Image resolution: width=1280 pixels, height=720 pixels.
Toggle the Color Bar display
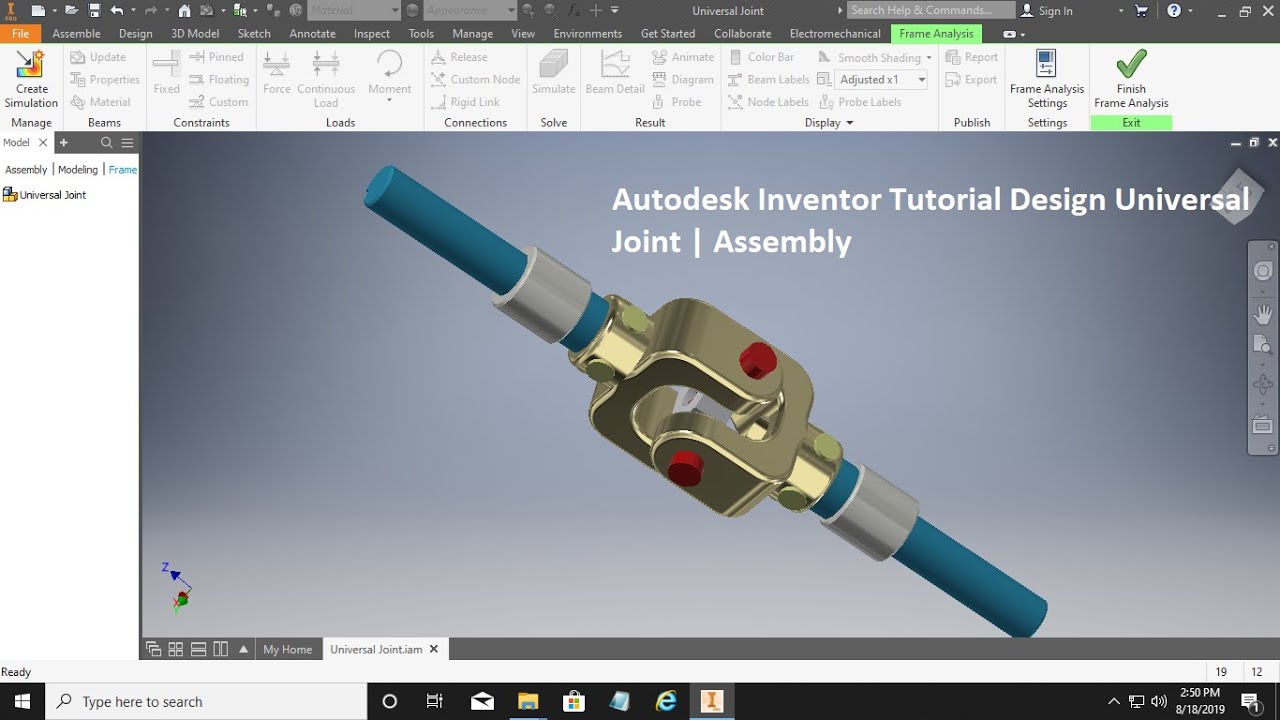761,57
